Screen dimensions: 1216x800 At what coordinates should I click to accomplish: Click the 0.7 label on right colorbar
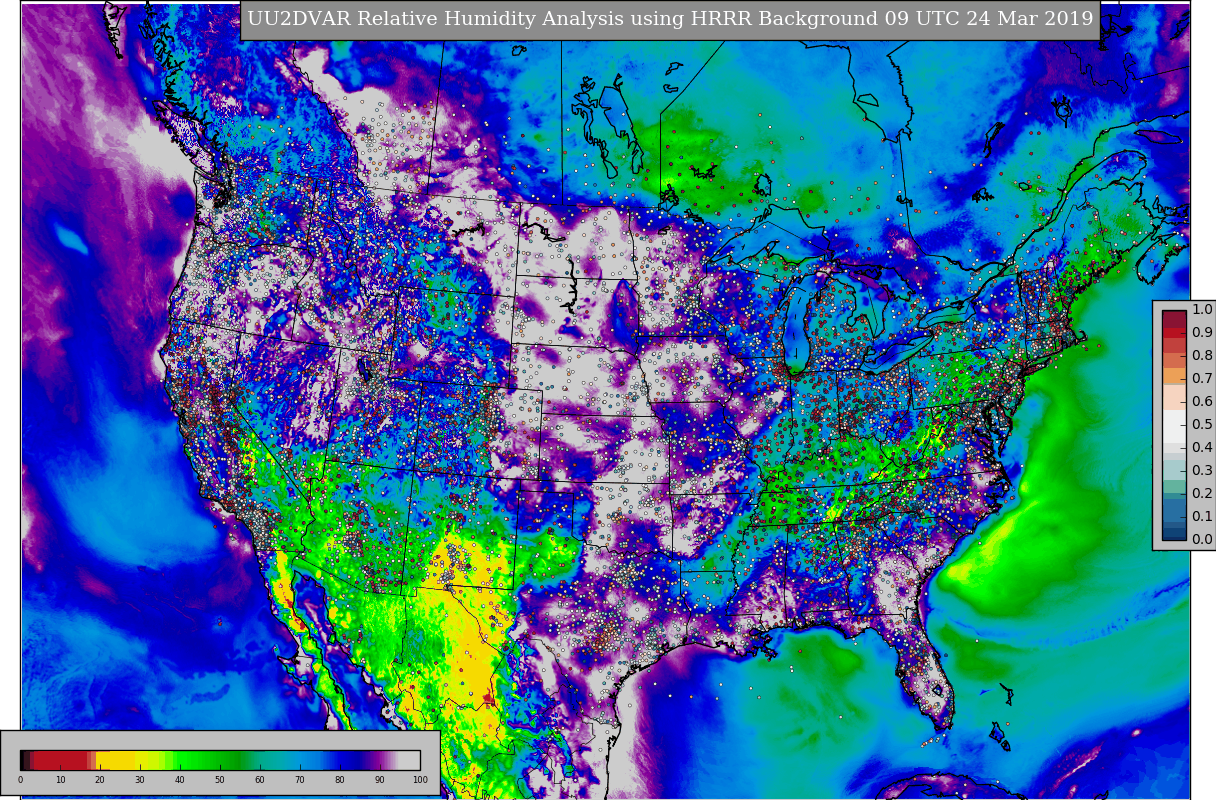click(x=1202, y=379)
